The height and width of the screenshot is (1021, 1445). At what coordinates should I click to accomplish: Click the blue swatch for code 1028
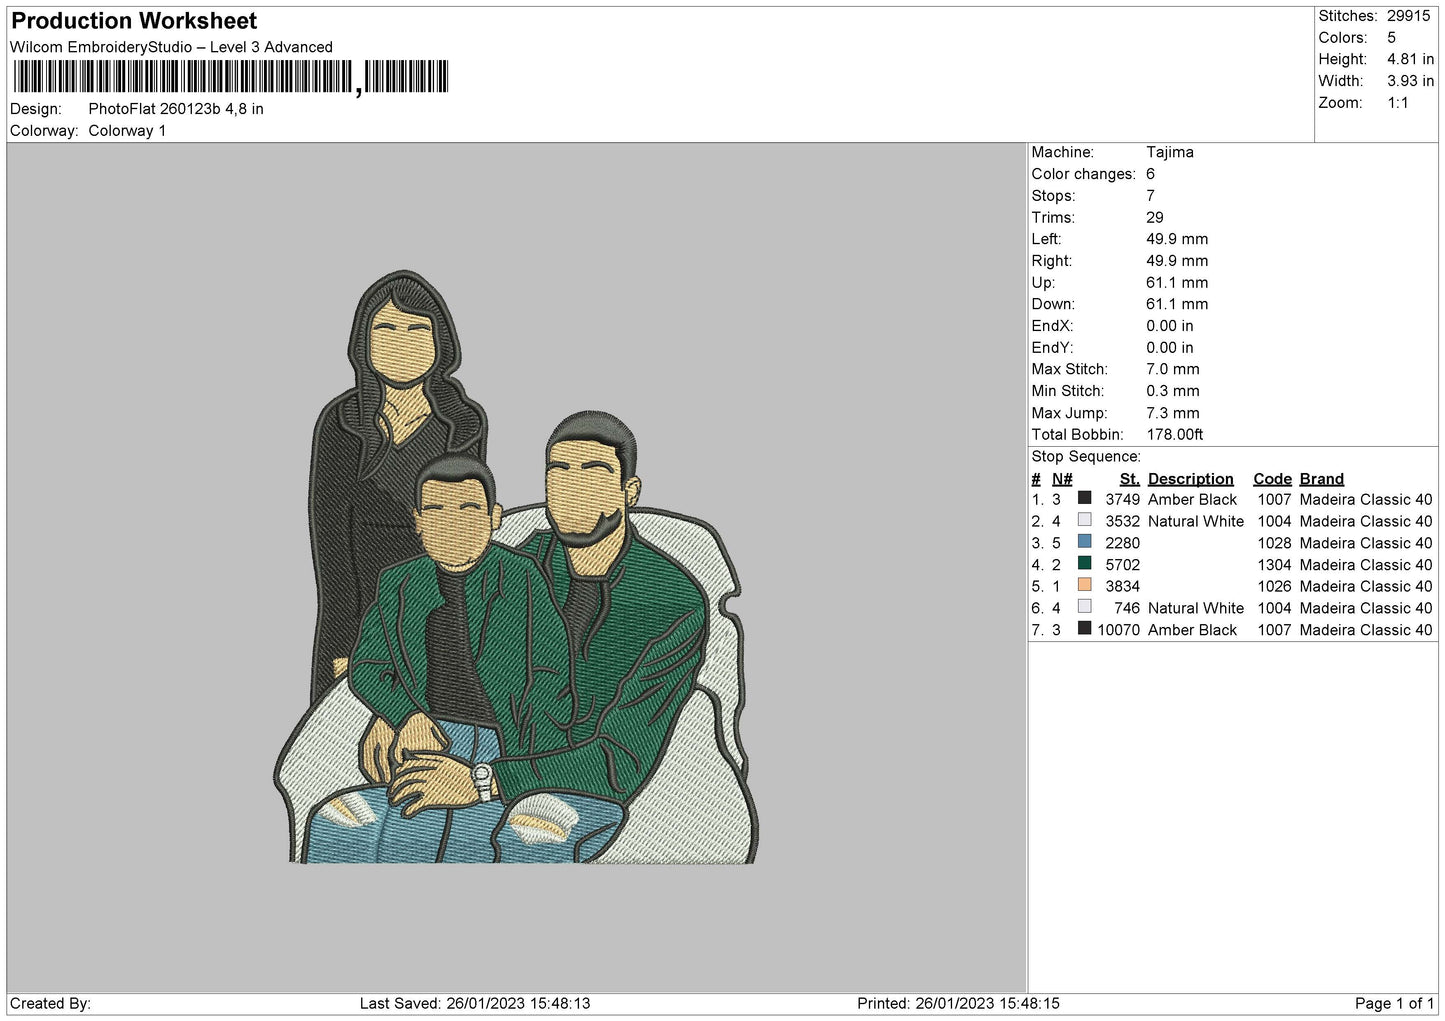(1084, 542)
